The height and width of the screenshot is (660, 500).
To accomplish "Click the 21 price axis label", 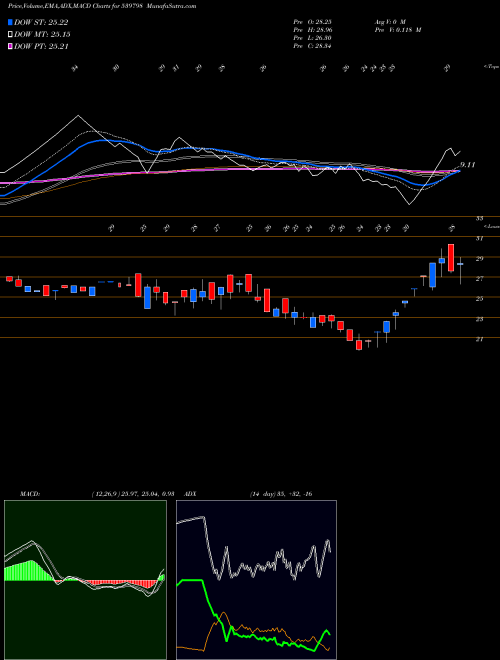I will click(x=479, y=339).
